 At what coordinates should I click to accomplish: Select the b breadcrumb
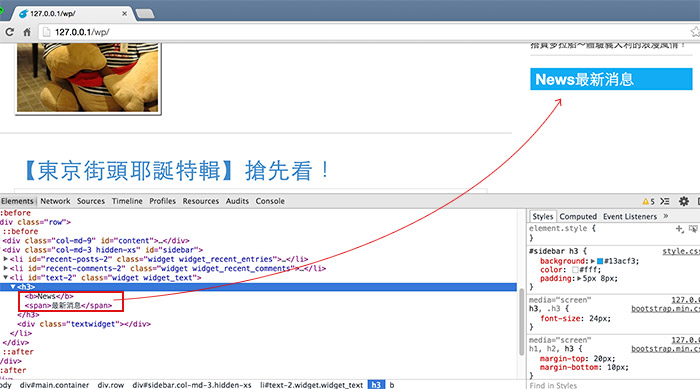[392, 385]
